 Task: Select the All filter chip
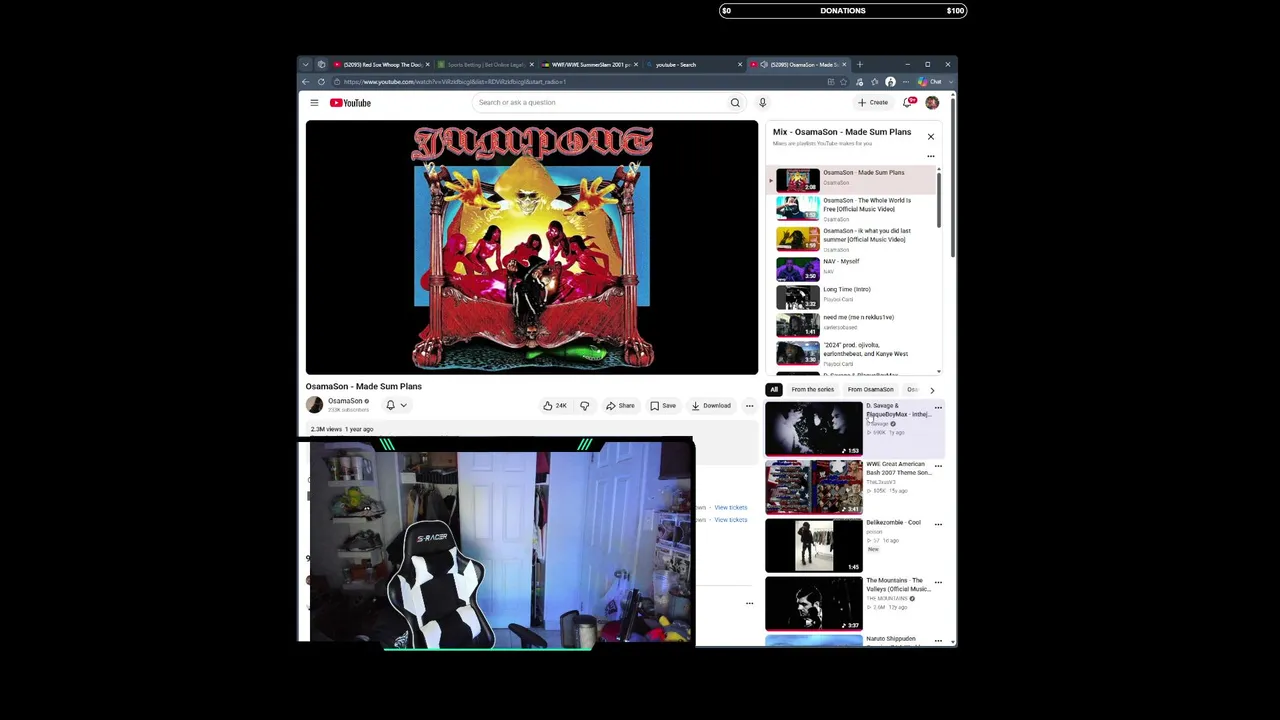click(x=774, y=390)
